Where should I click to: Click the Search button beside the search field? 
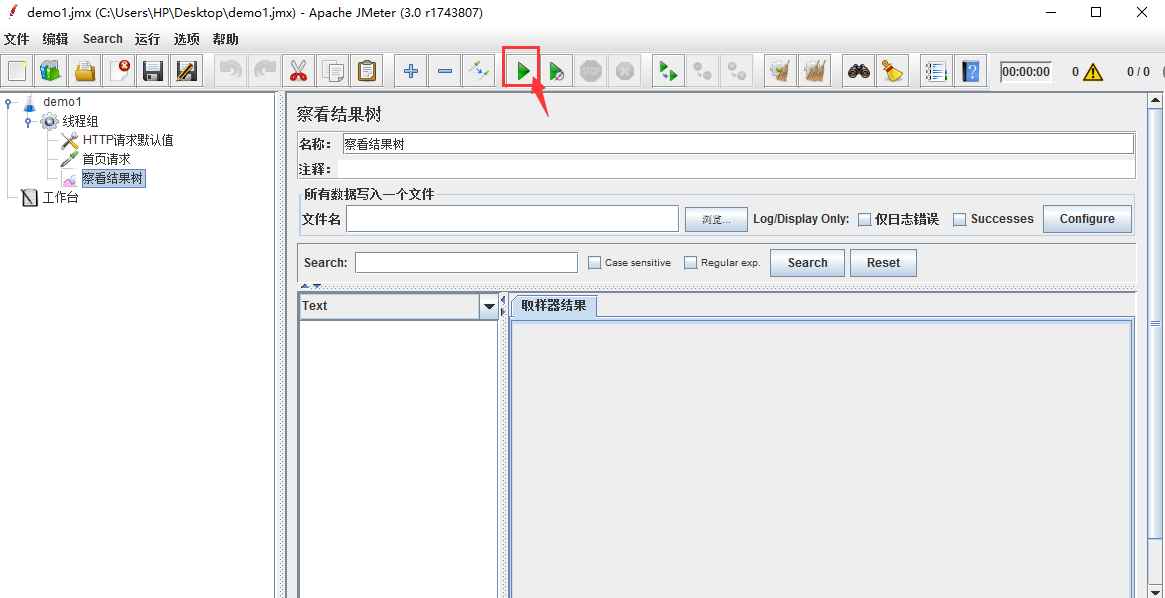point(808,263)
